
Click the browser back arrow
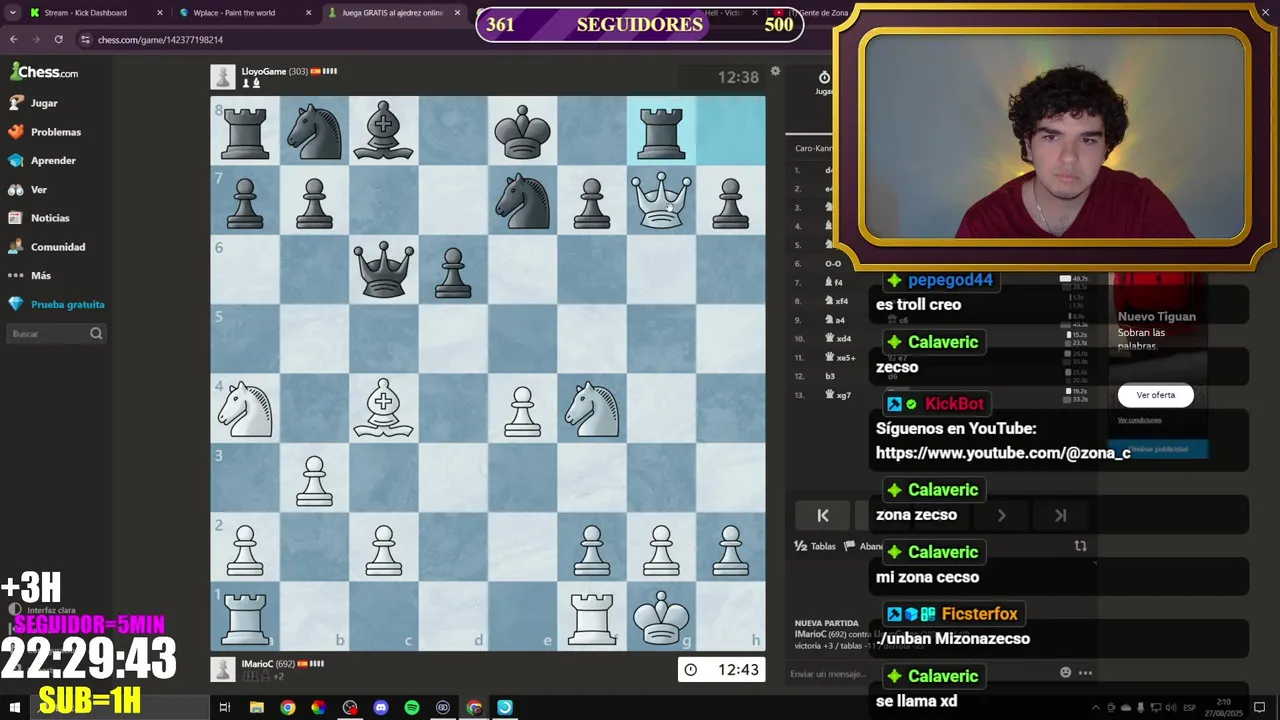[x=13, y=39]
